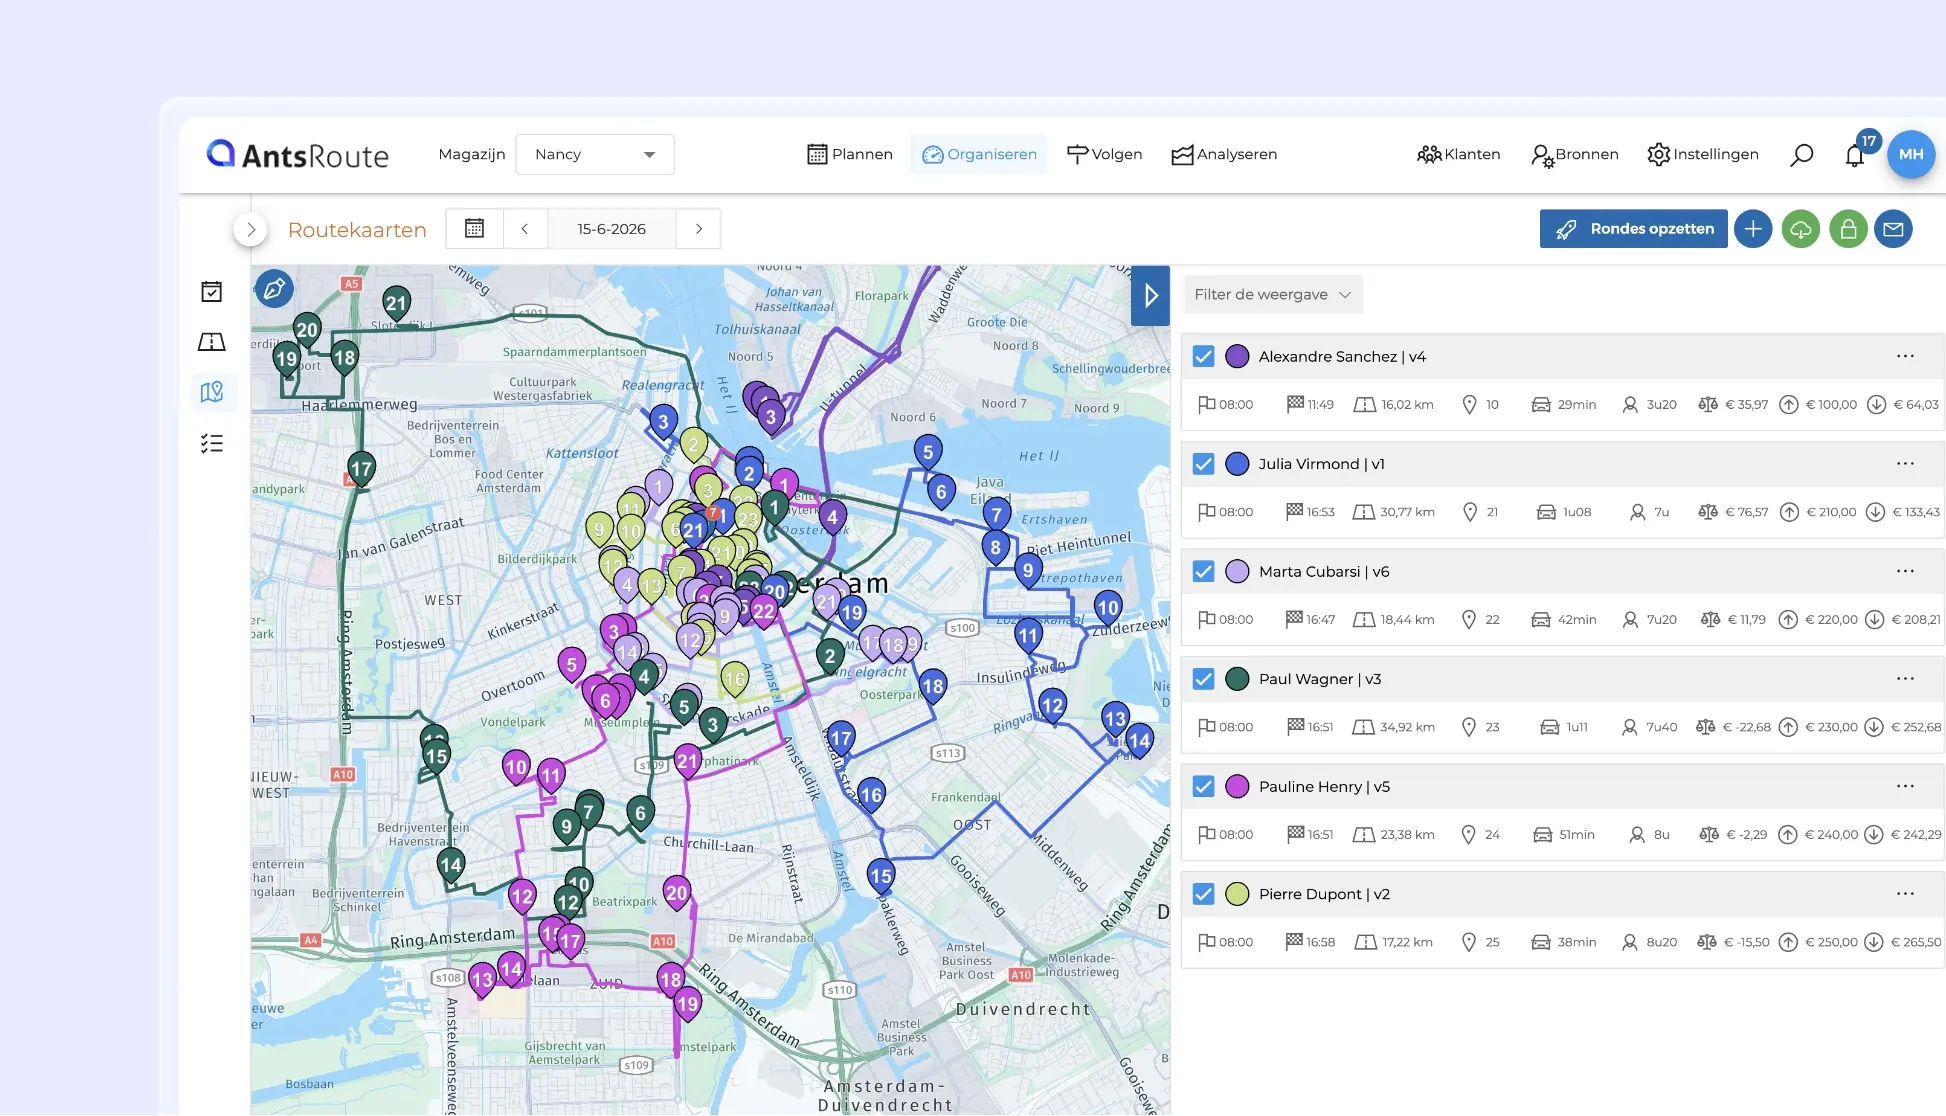1946x1116 pixels.
Task: Open more options for Marta Cubarsi
Action: tap(1905, 571)
